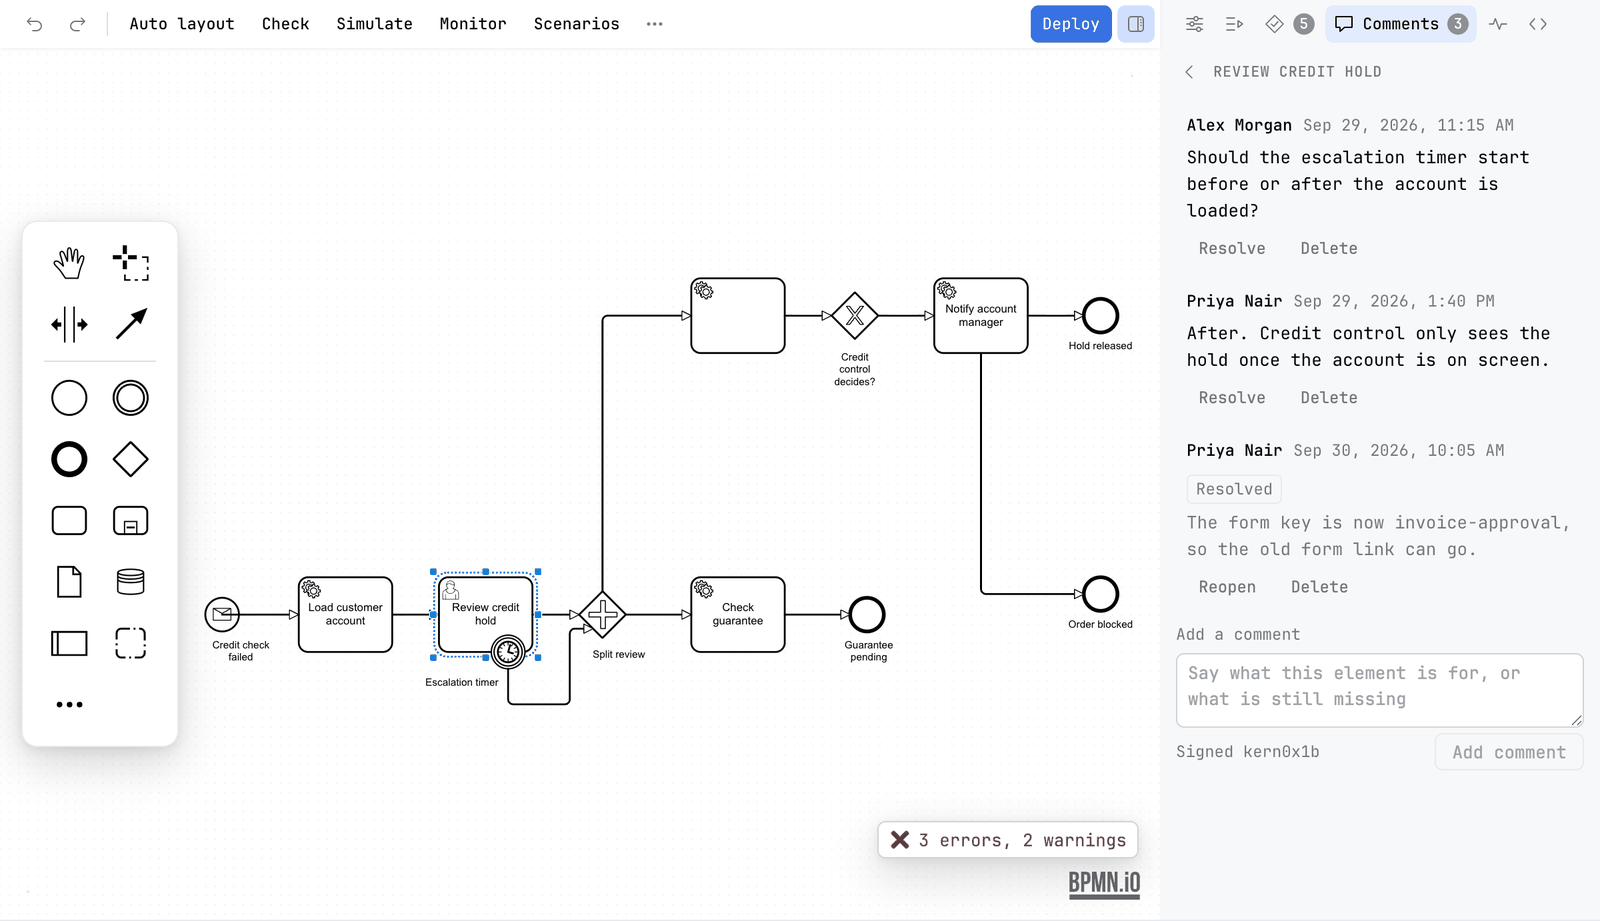Activate the global connect arrow tool
Screen dimensions: 1600x921
tap(131, 324)
